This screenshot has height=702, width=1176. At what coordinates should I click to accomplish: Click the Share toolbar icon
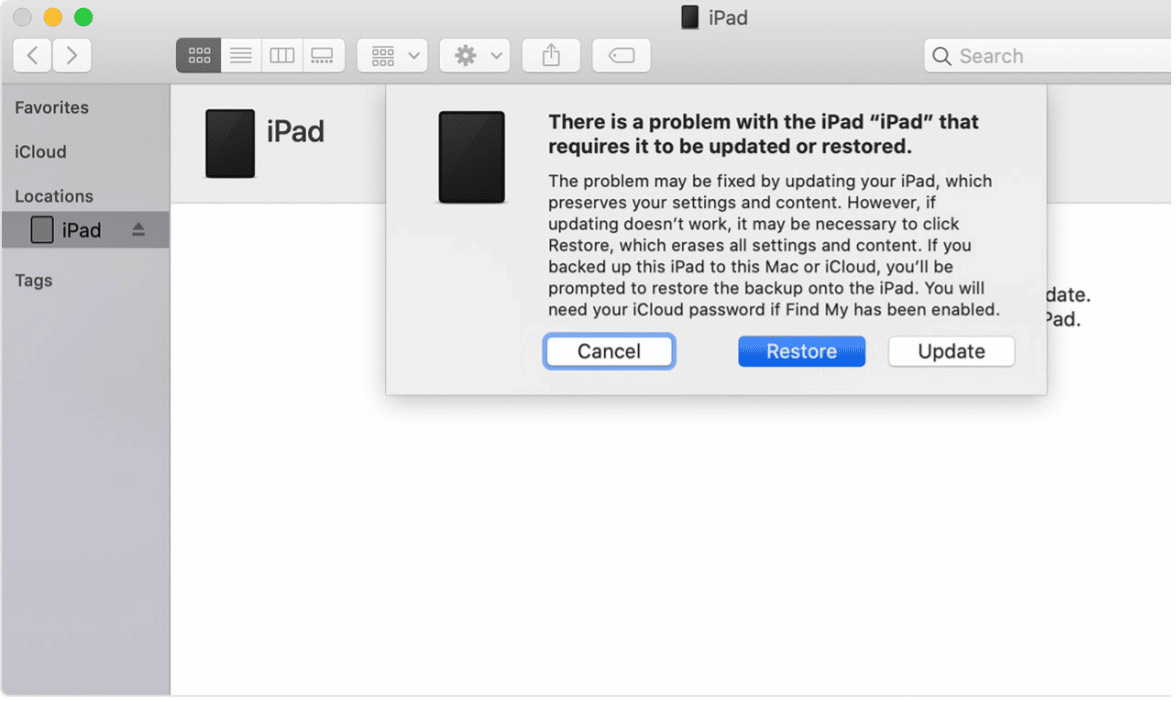point(551,56)
